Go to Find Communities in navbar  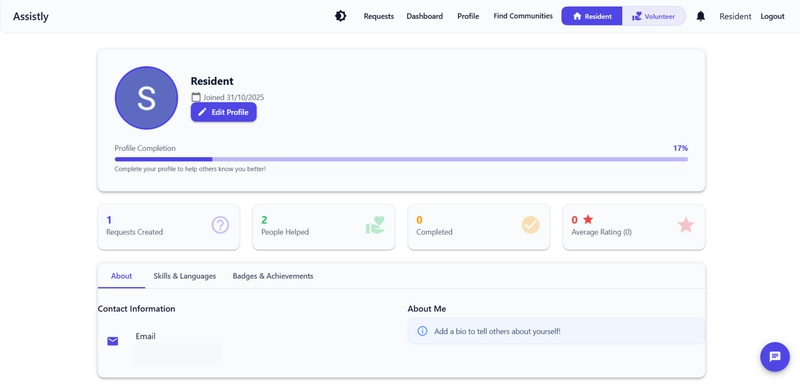click(523, 16)
